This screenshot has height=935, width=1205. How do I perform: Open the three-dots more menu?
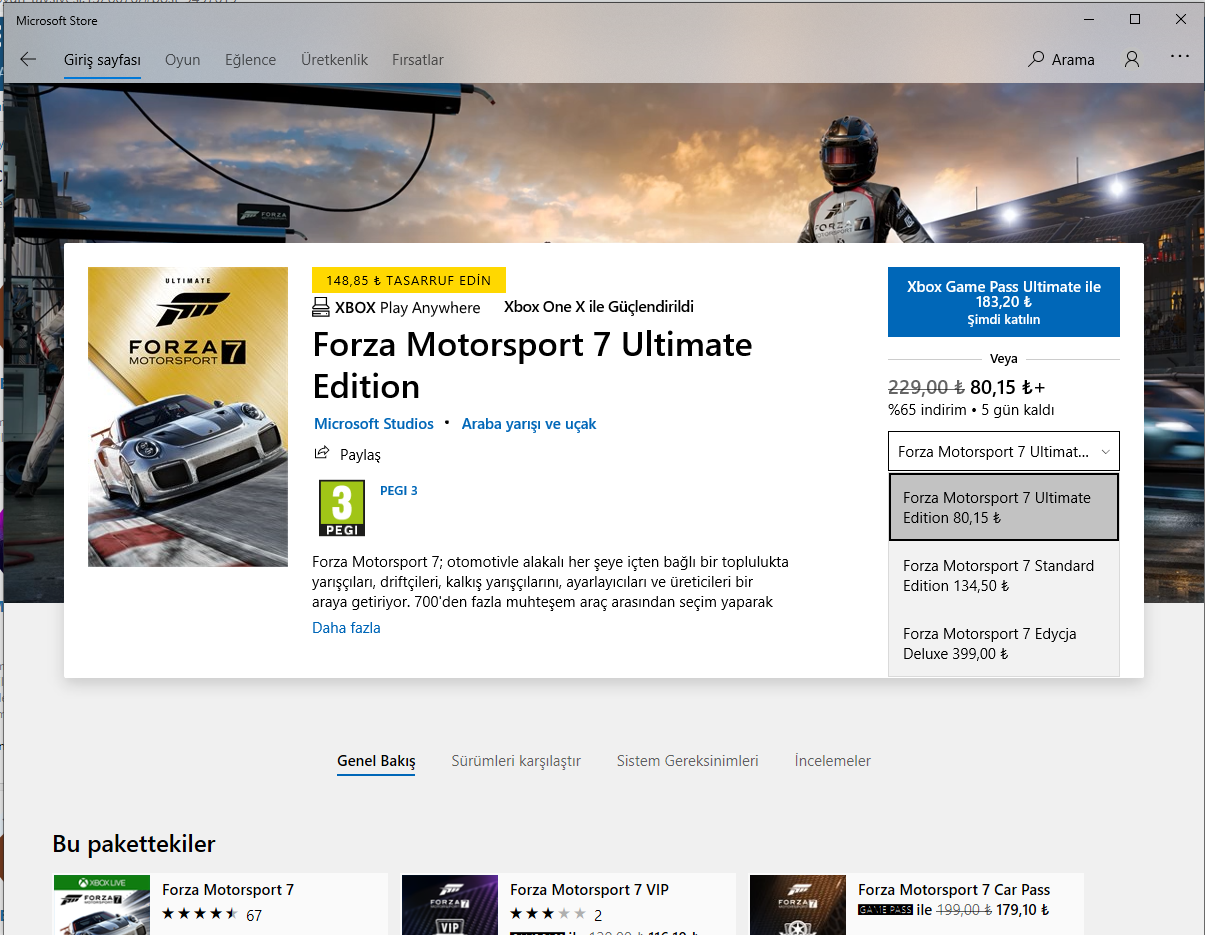pyautogui.click(x=1180, y=58)
